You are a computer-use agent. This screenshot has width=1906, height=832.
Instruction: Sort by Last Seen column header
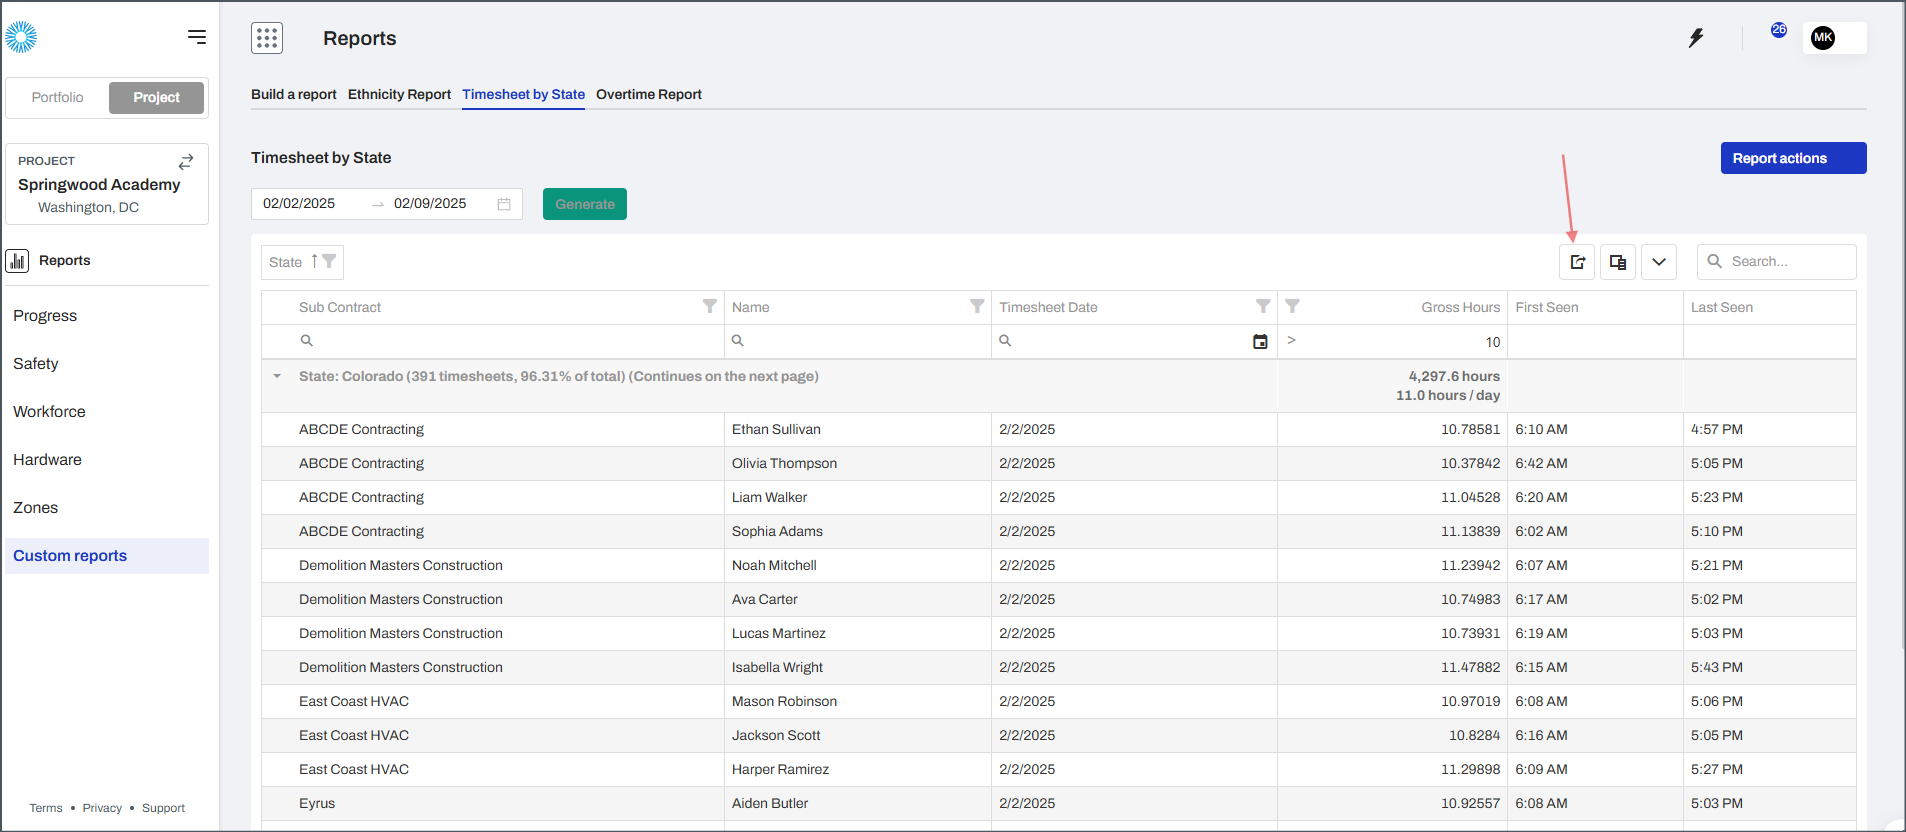click(1722, 307)
